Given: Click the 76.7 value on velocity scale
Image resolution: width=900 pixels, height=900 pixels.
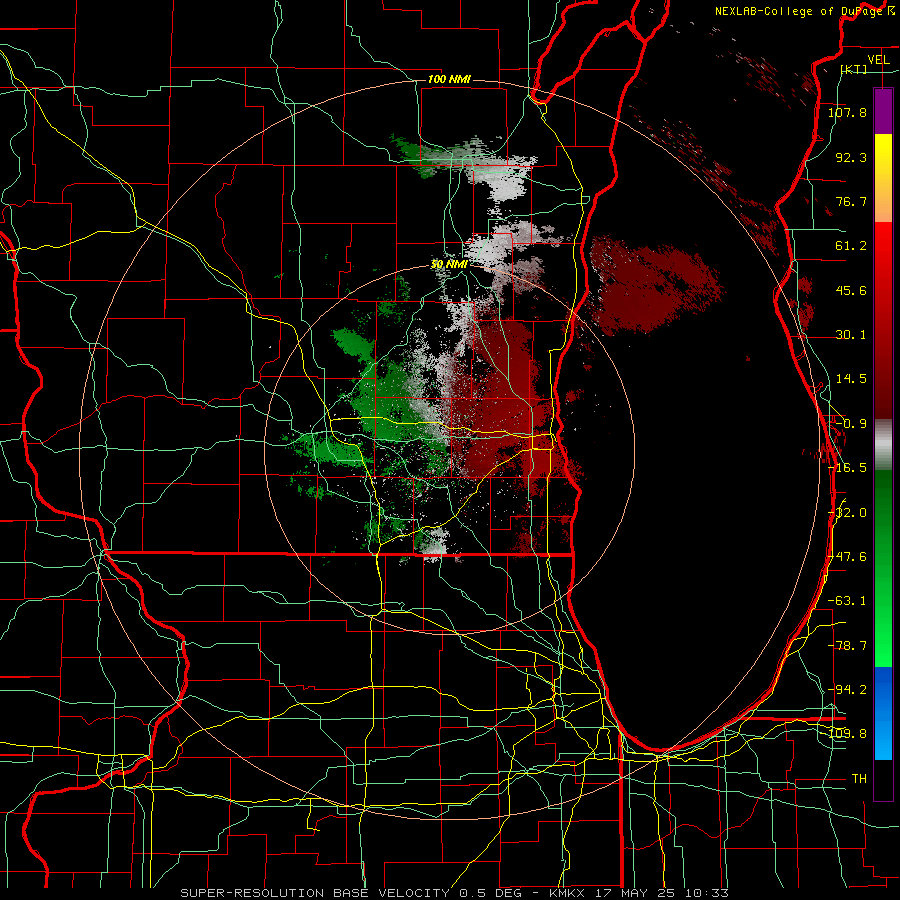Looking at the screenshot, I should point(851,201).
